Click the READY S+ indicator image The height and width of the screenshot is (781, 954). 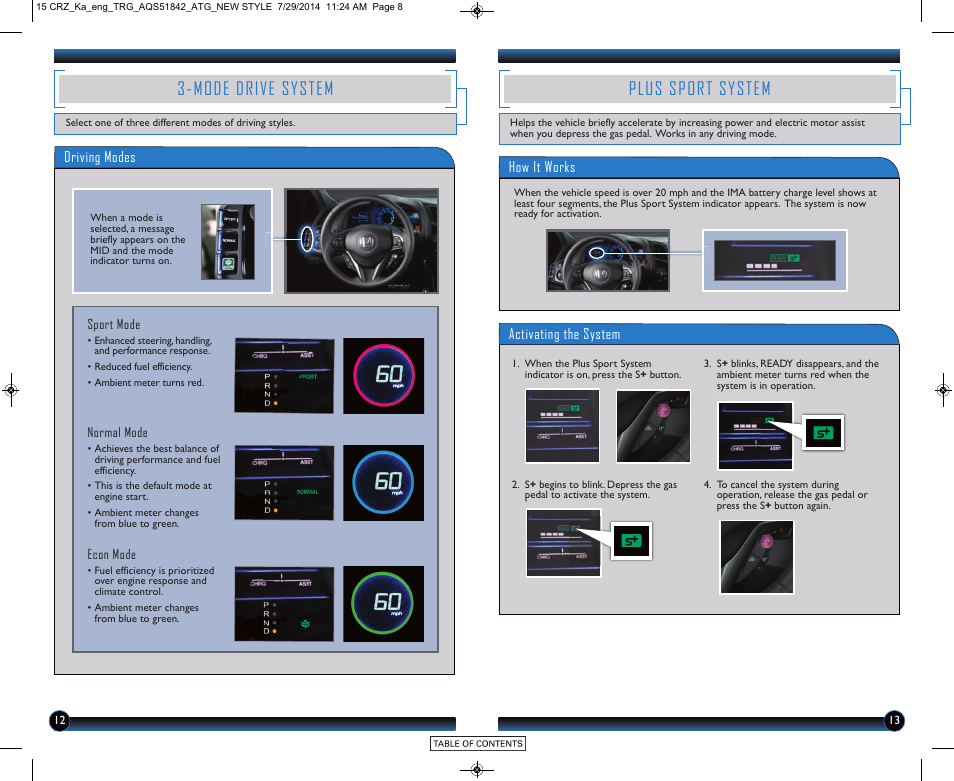coord(775,260)
